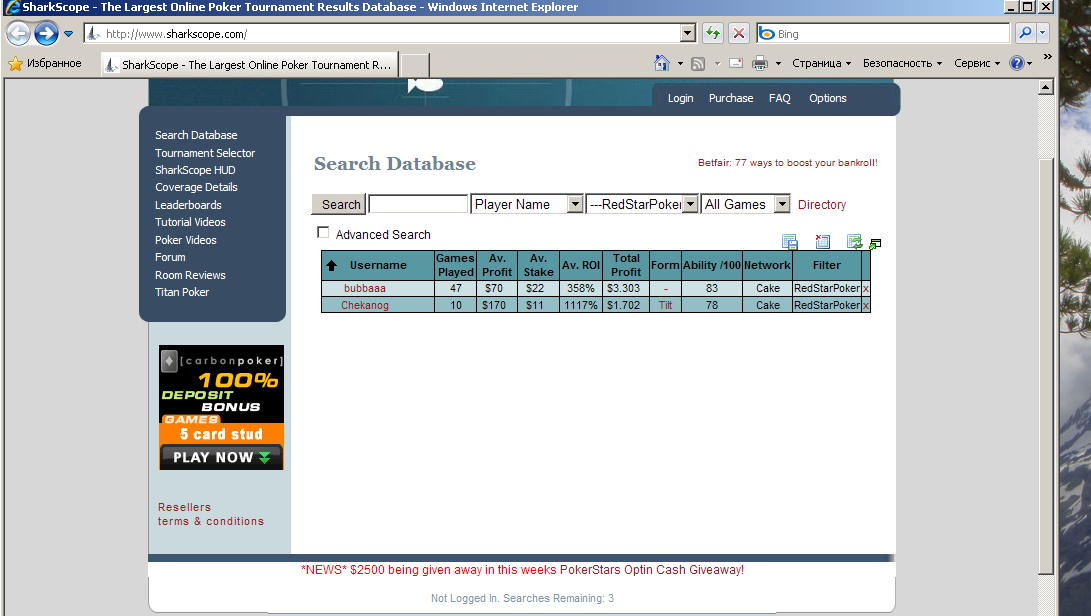
Task: Click the Read Mail envelope icon
Action: click(x=736, y=63)
